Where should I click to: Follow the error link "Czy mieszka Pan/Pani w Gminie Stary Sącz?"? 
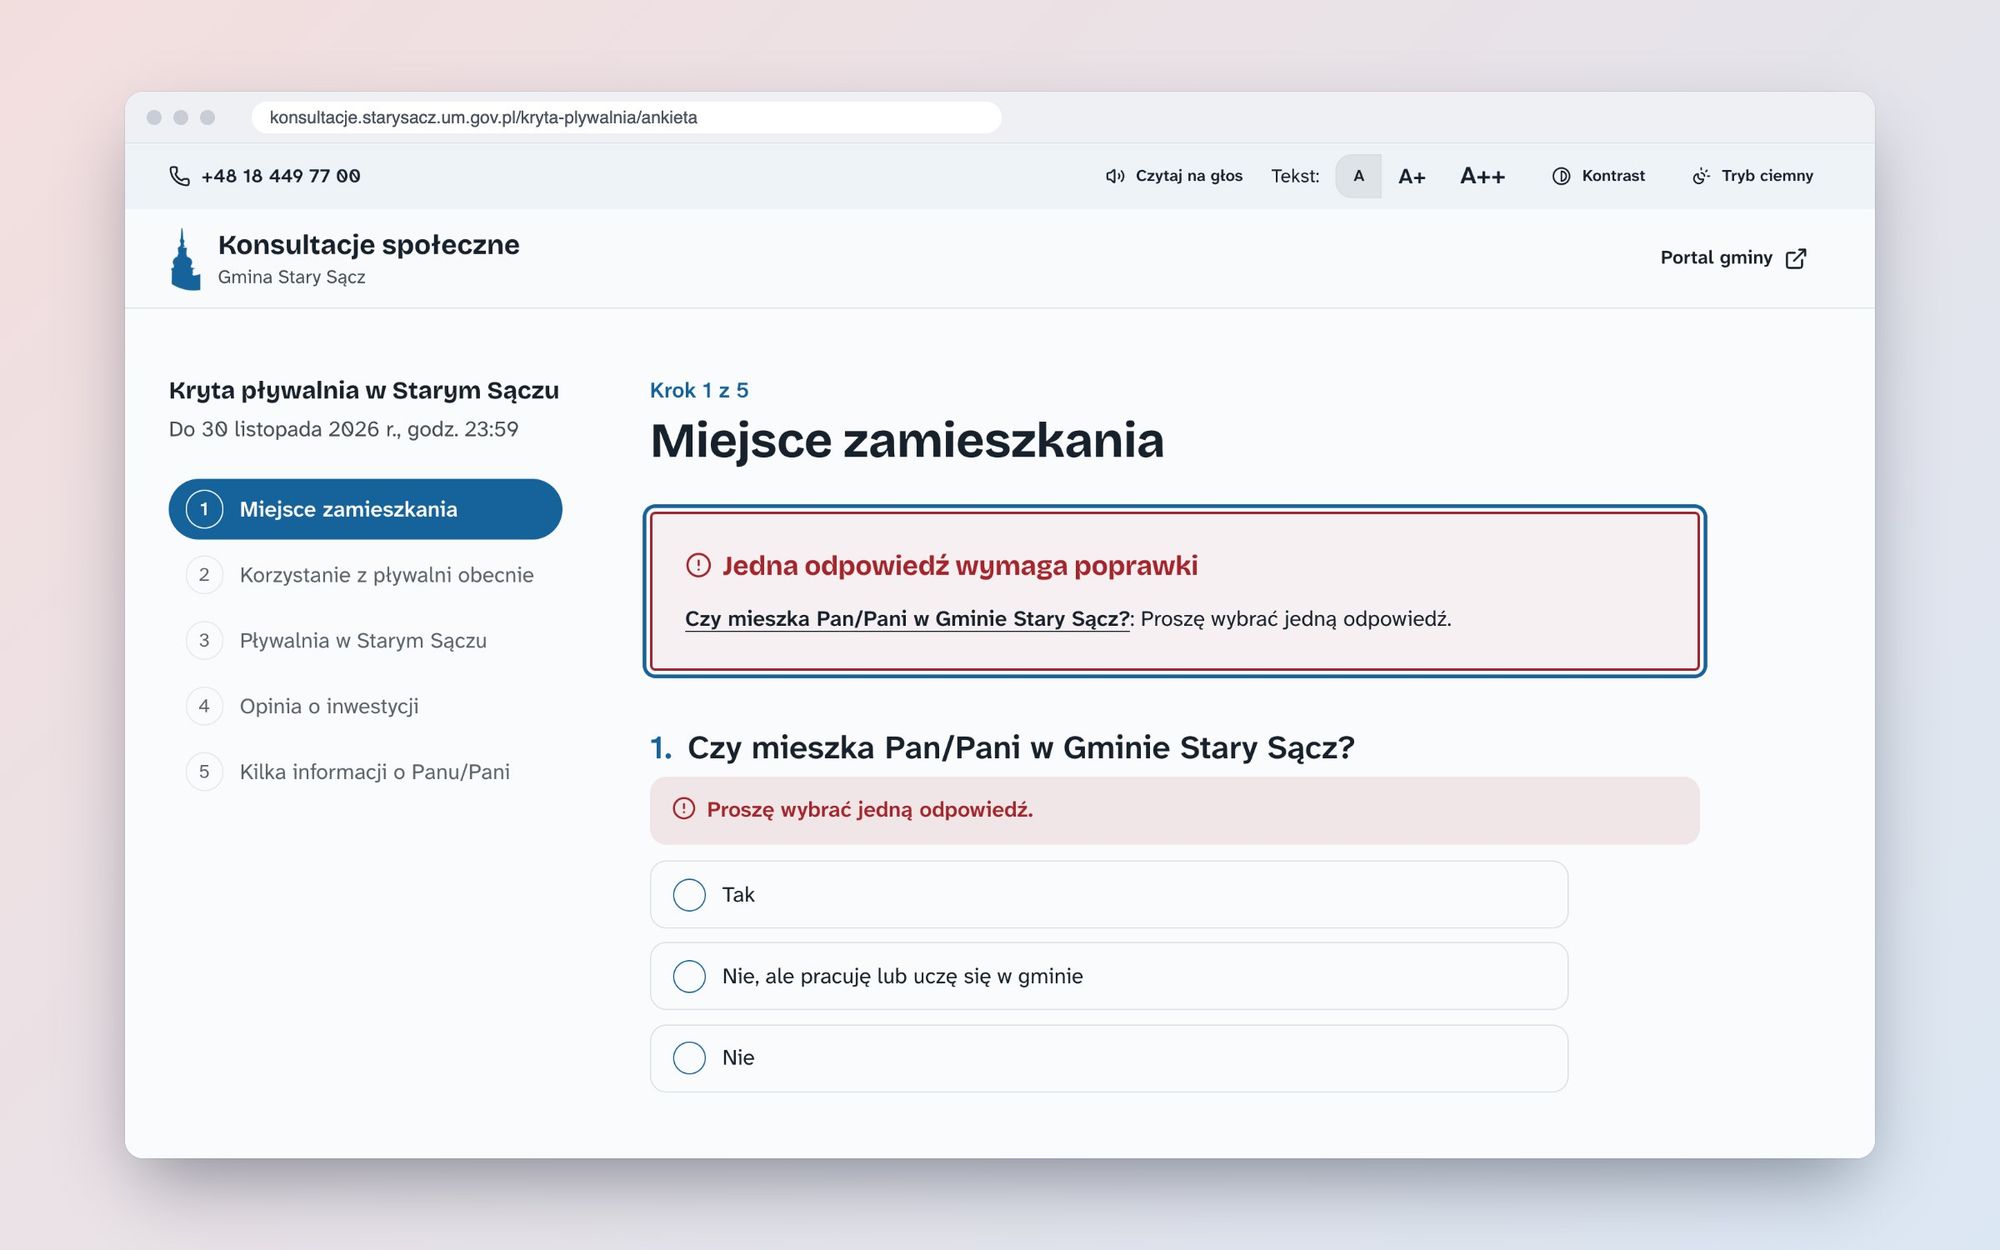[x=907, y=619]
